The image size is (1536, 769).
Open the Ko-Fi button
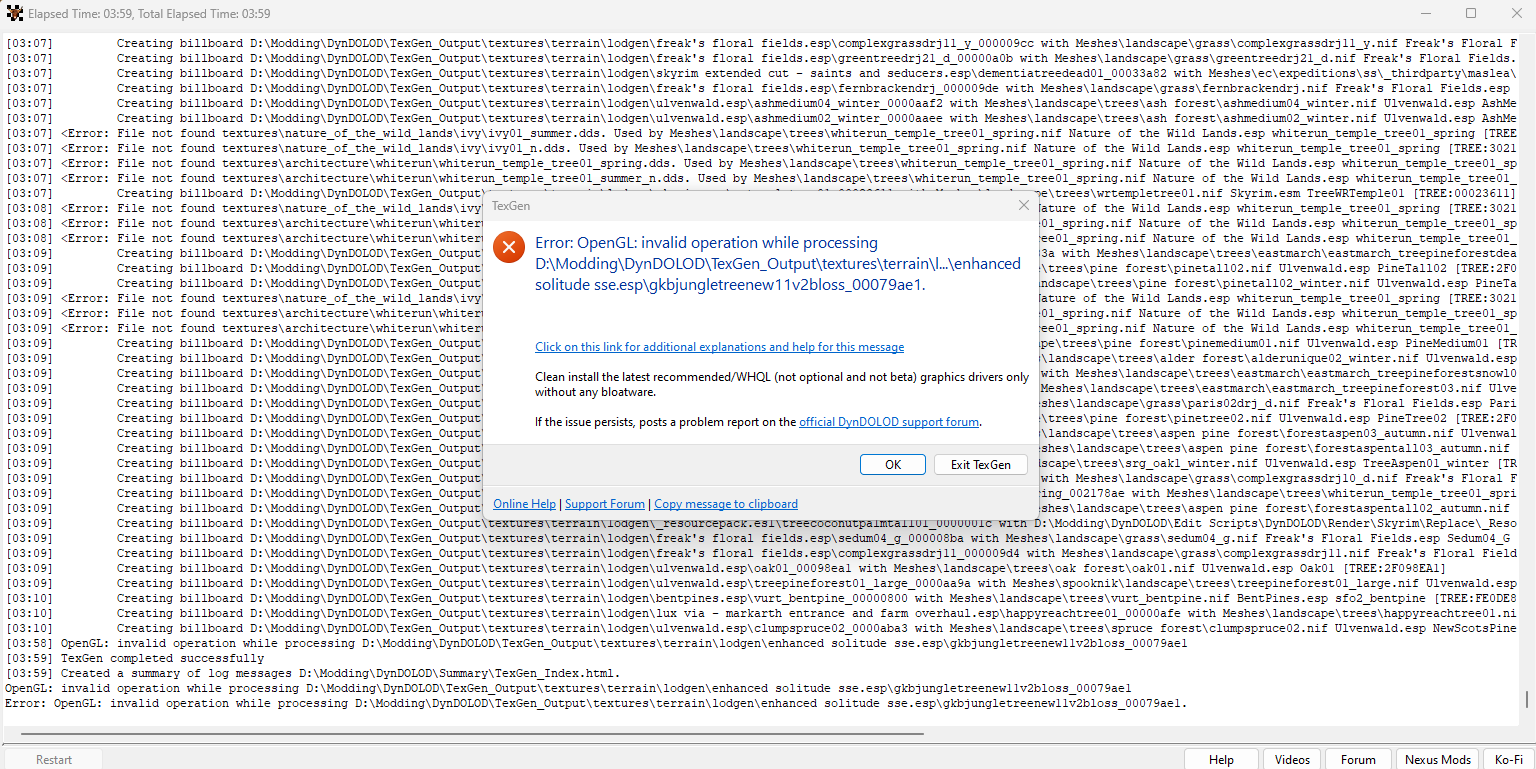(x=1509, y=759)
